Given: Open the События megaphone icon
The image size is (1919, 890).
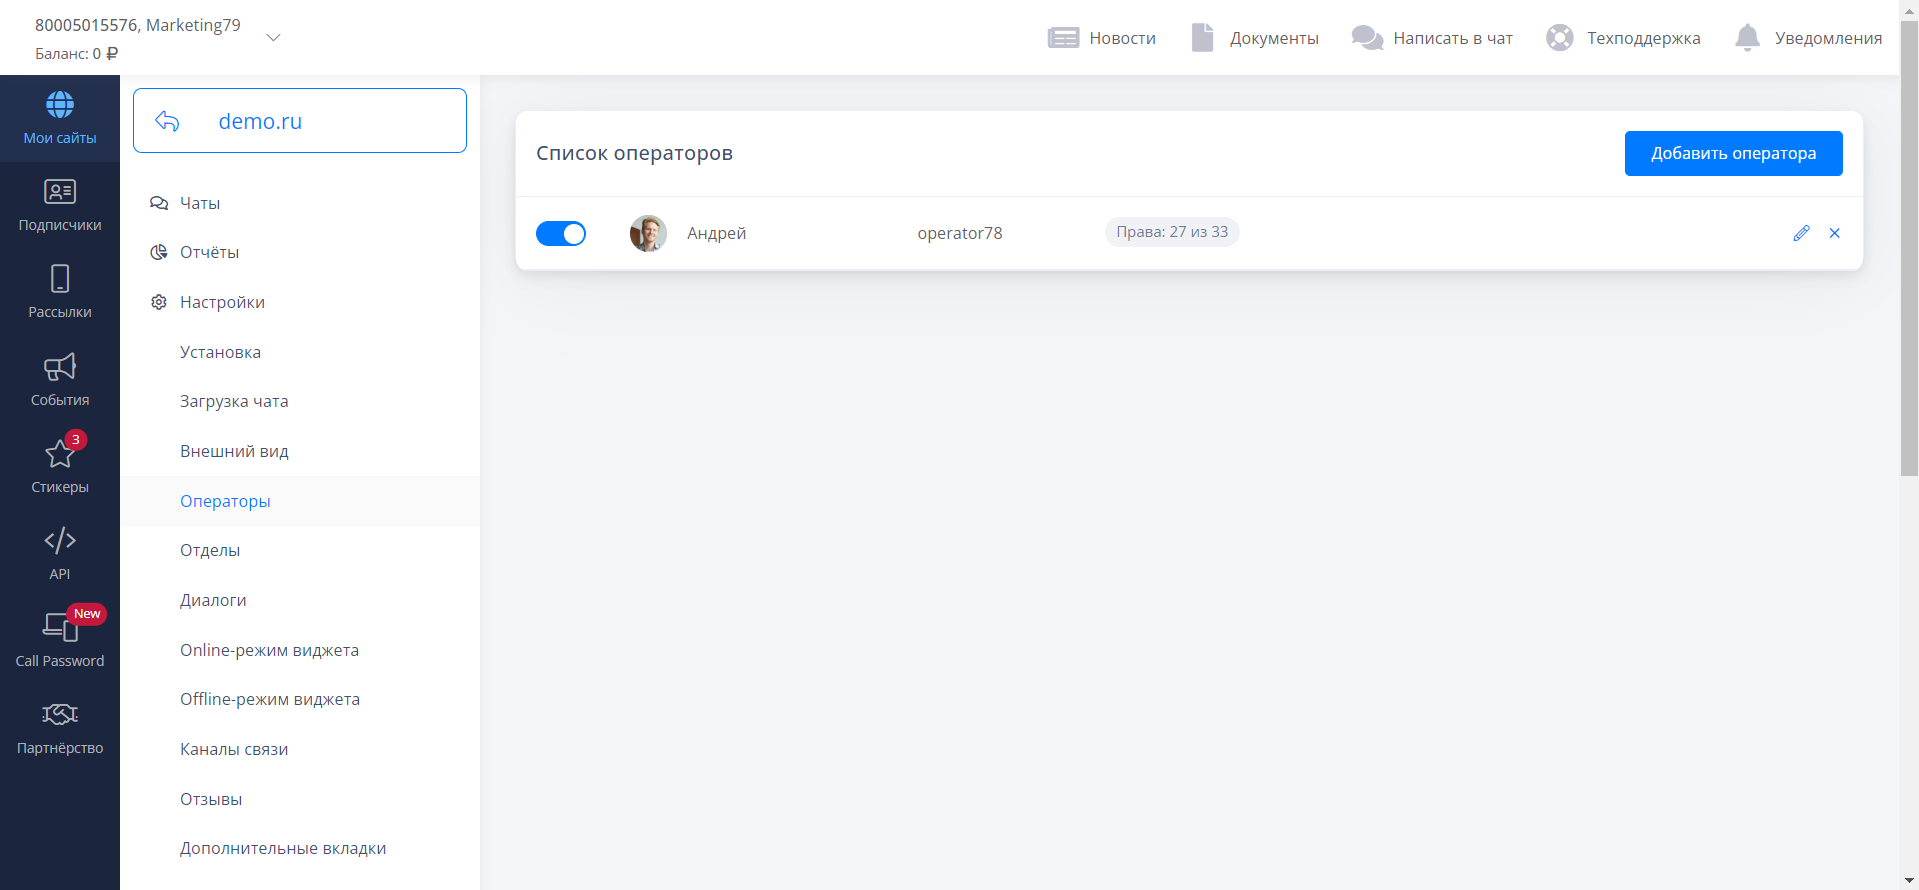Looking at the screenshot, I should pyautogui.click(x=60, y=367).
